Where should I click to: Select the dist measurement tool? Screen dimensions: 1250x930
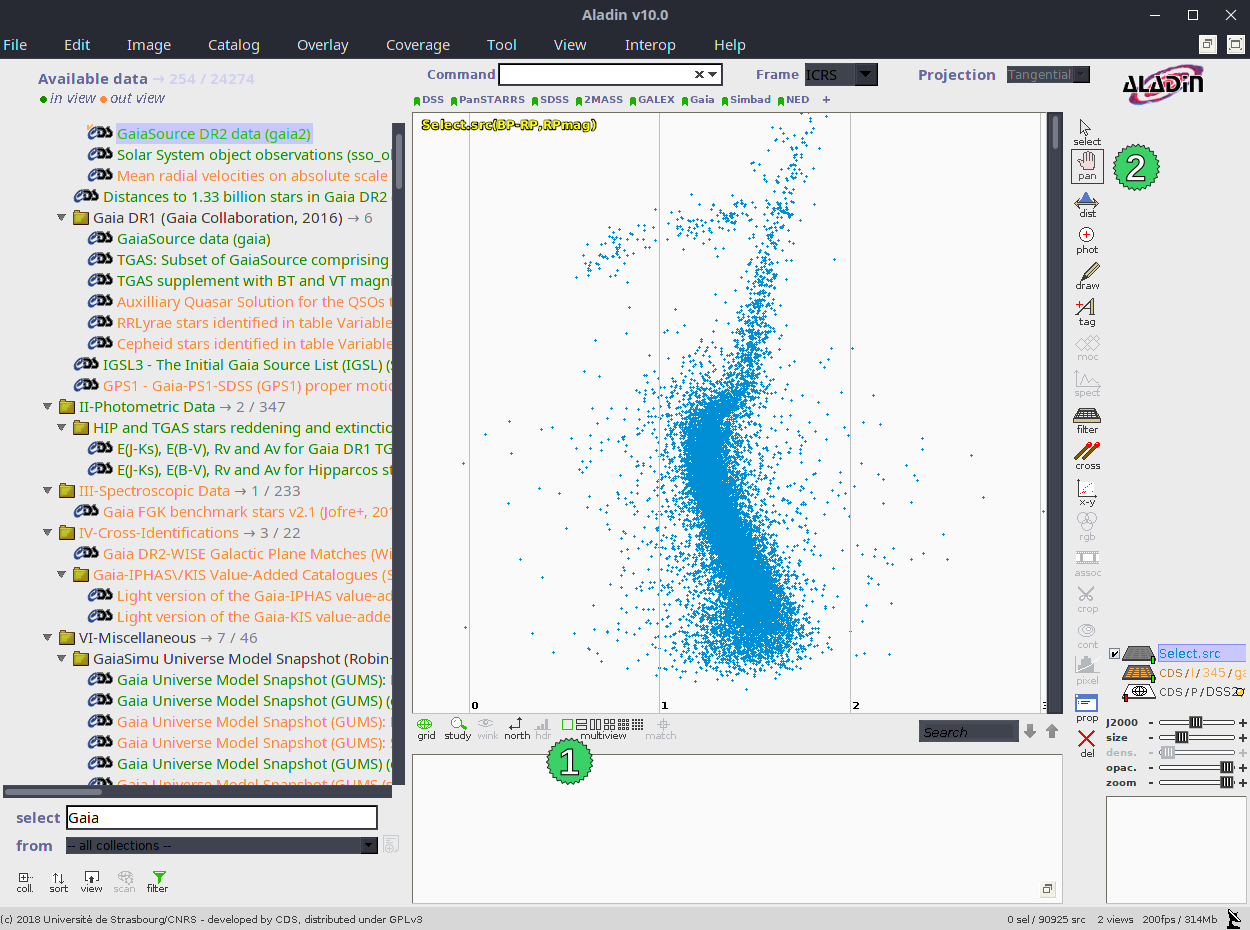pyautogui.click(x=1087, y=204)
